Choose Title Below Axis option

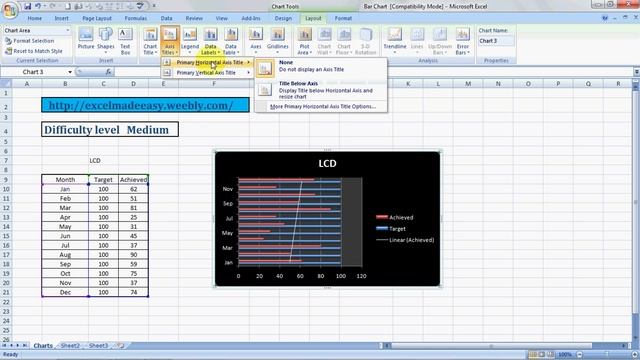[321, 90]
